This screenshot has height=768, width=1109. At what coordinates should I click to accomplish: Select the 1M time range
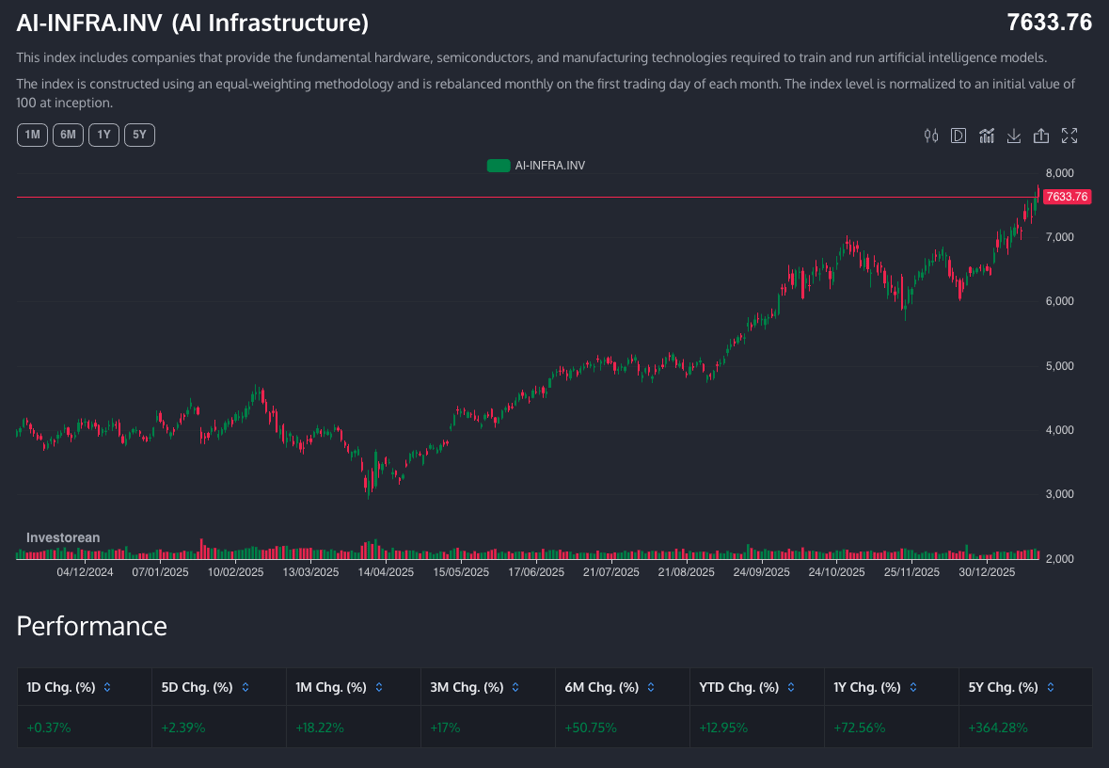(32, 135)
